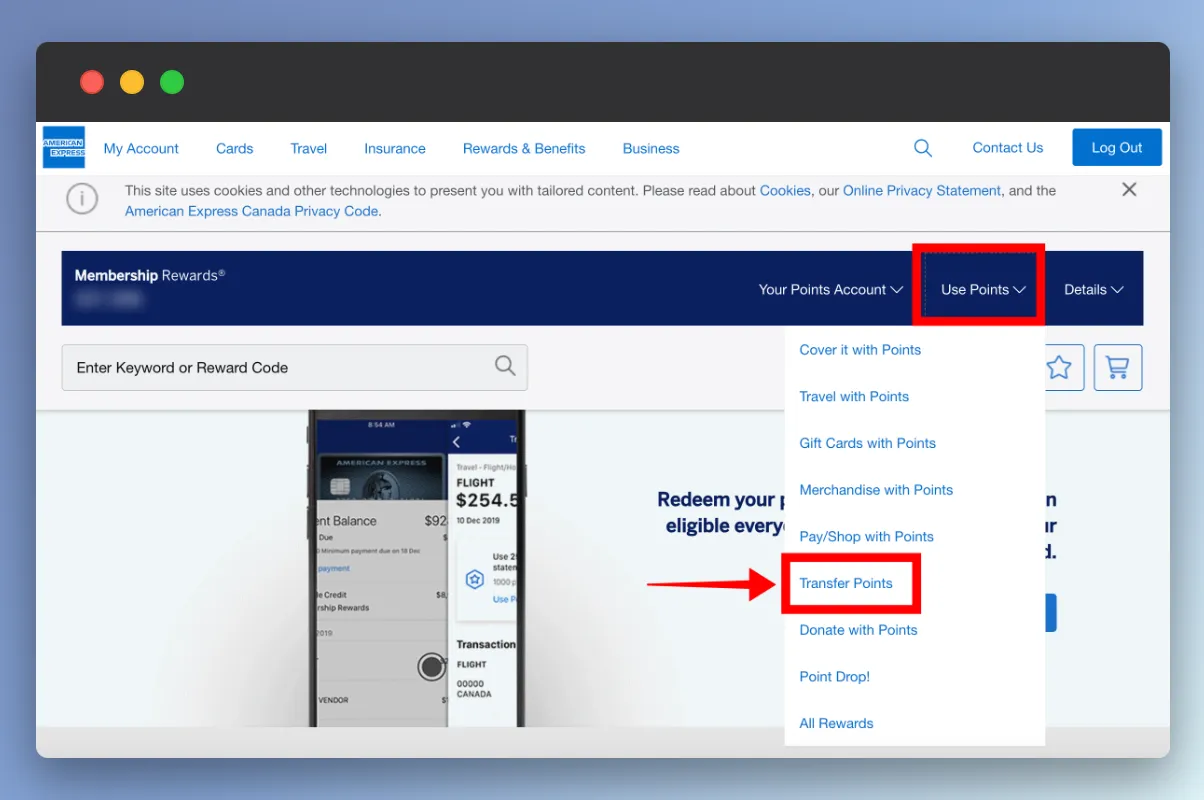Open the search magnifier in top navigation
The height and width of the screenshot is (800, 1204).
point(923,148)
